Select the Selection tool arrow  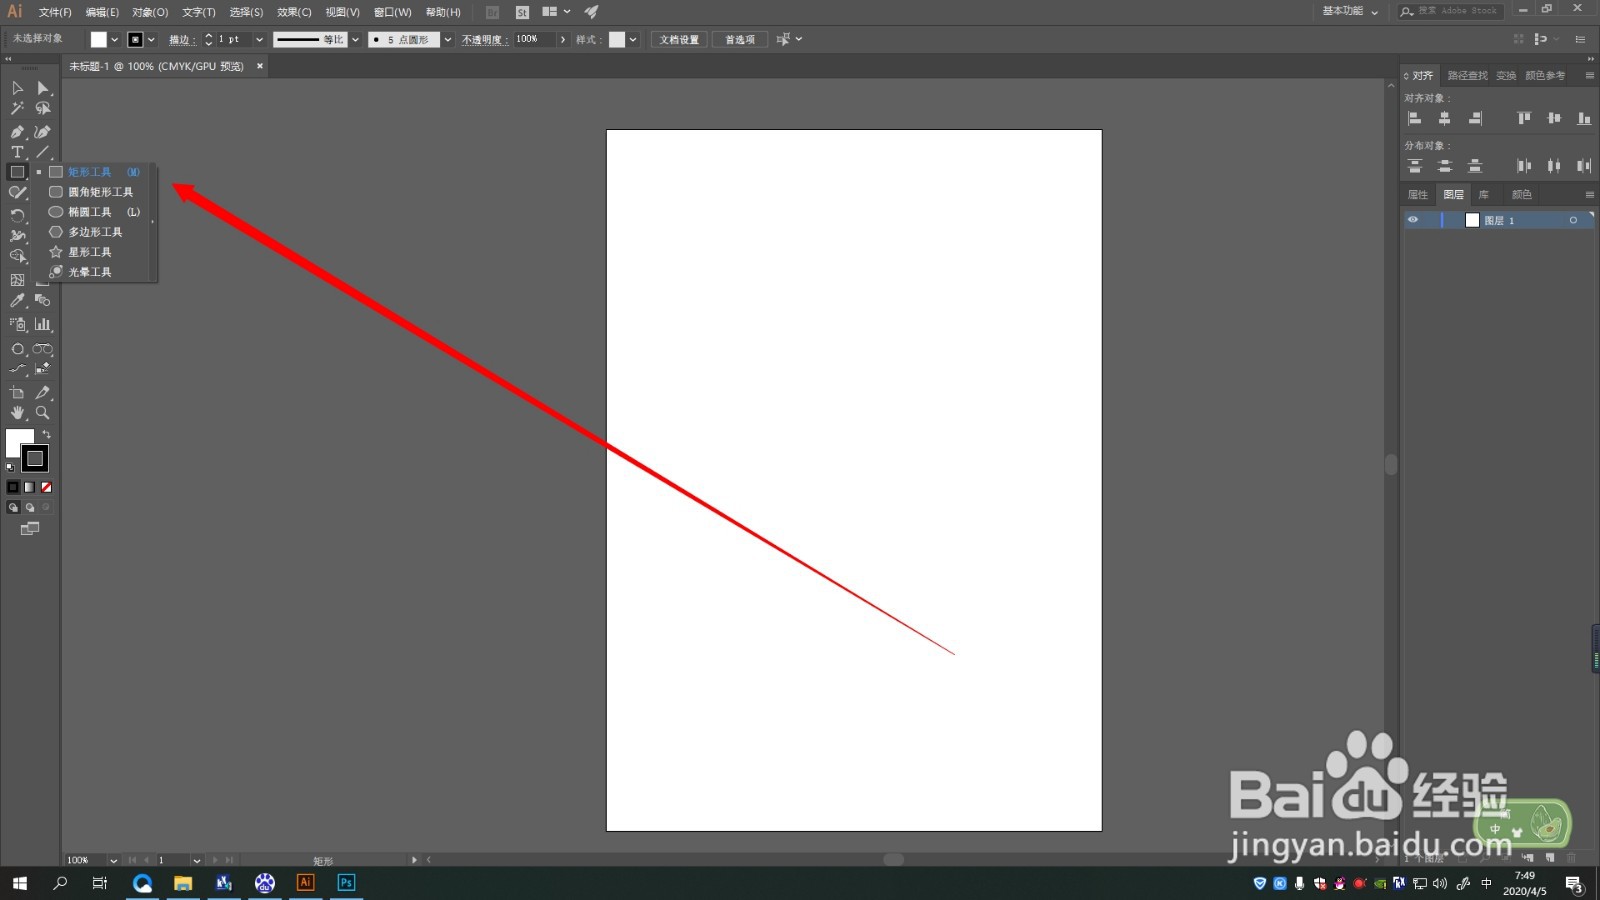(x=17, y=88)
